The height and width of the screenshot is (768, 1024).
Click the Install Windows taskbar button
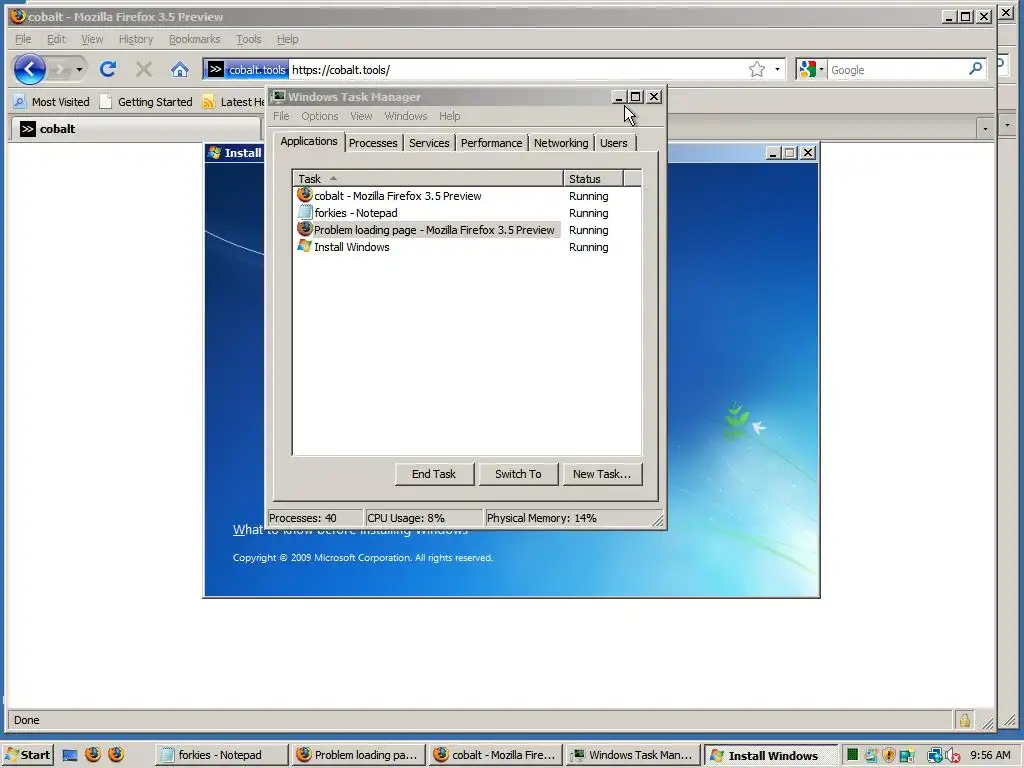[771, 755]
